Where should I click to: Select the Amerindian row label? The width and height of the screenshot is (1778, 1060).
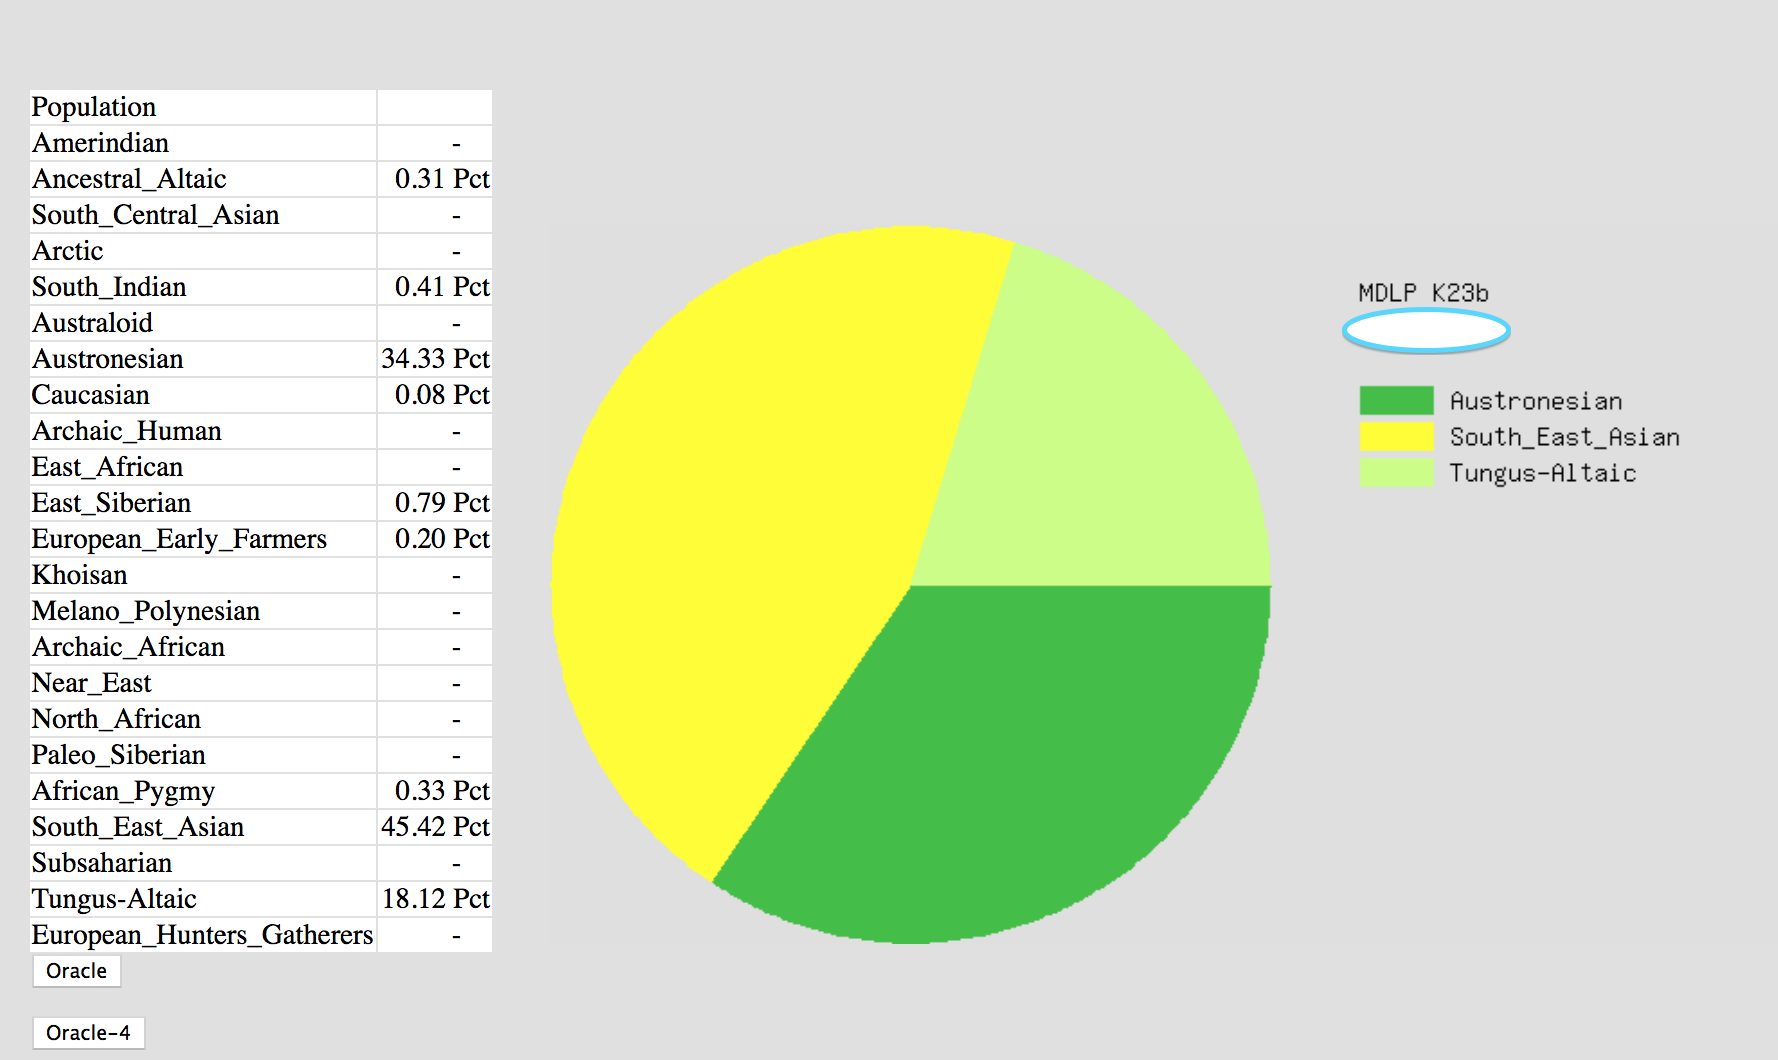point(100,143)
